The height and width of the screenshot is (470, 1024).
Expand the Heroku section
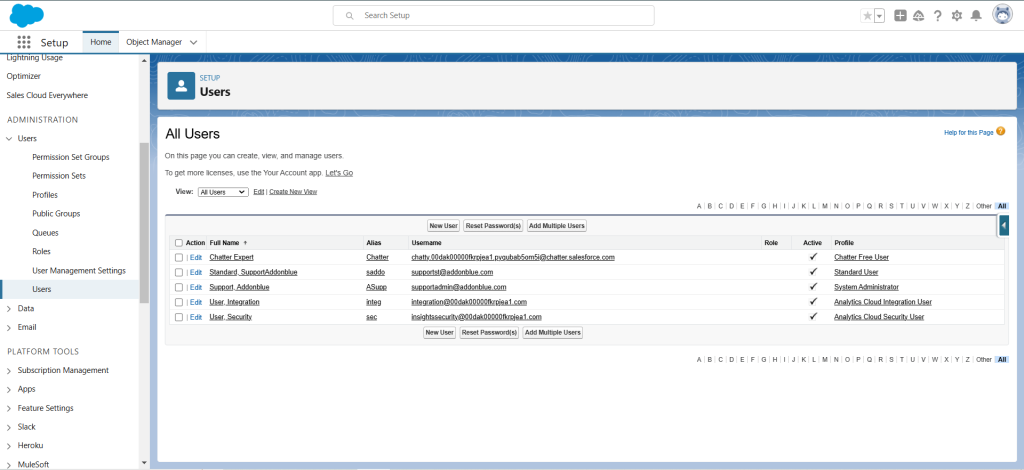pyautogui.click(x=8, y=446)
